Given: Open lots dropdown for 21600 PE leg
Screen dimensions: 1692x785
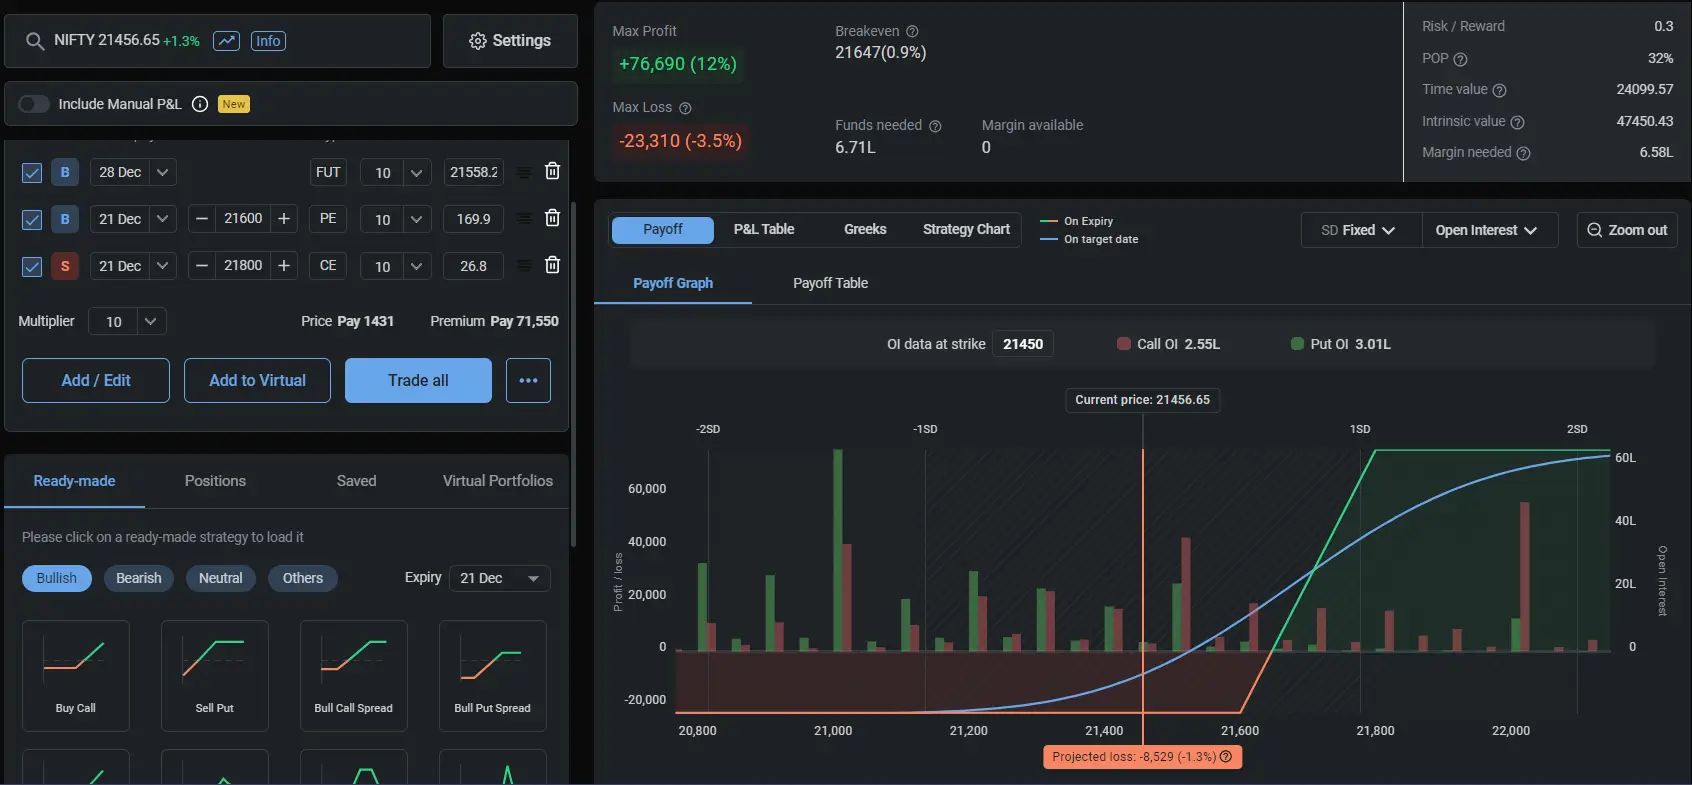Looking at the screenshot, I should coord(396,219).
